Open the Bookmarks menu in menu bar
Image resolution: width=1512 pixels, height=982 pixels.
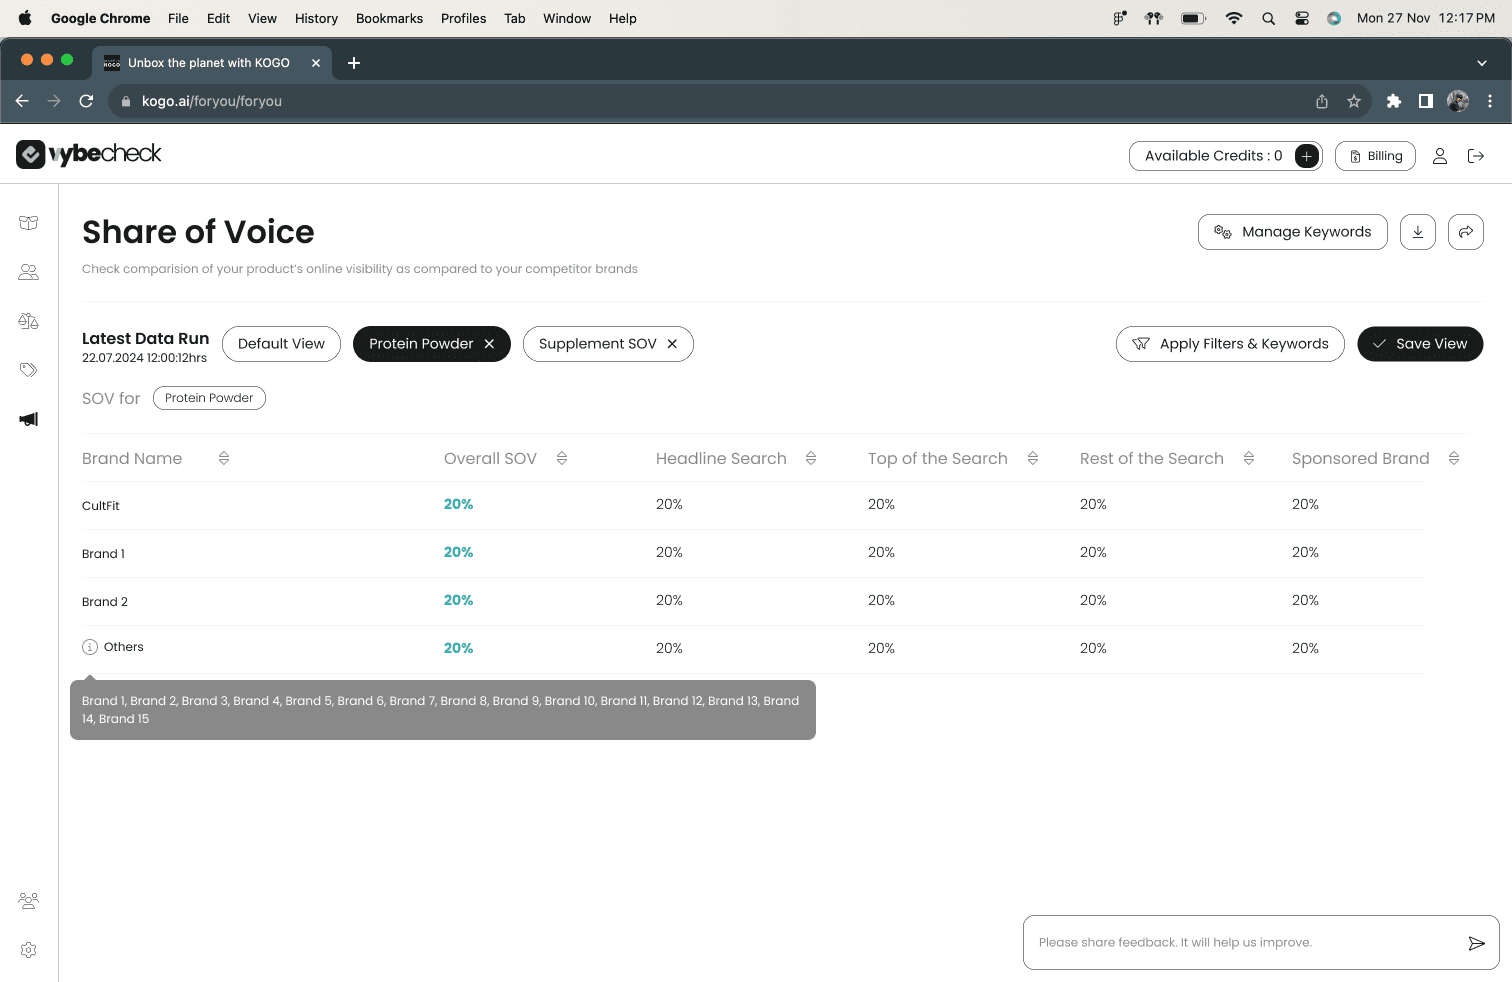pos(389,18)
